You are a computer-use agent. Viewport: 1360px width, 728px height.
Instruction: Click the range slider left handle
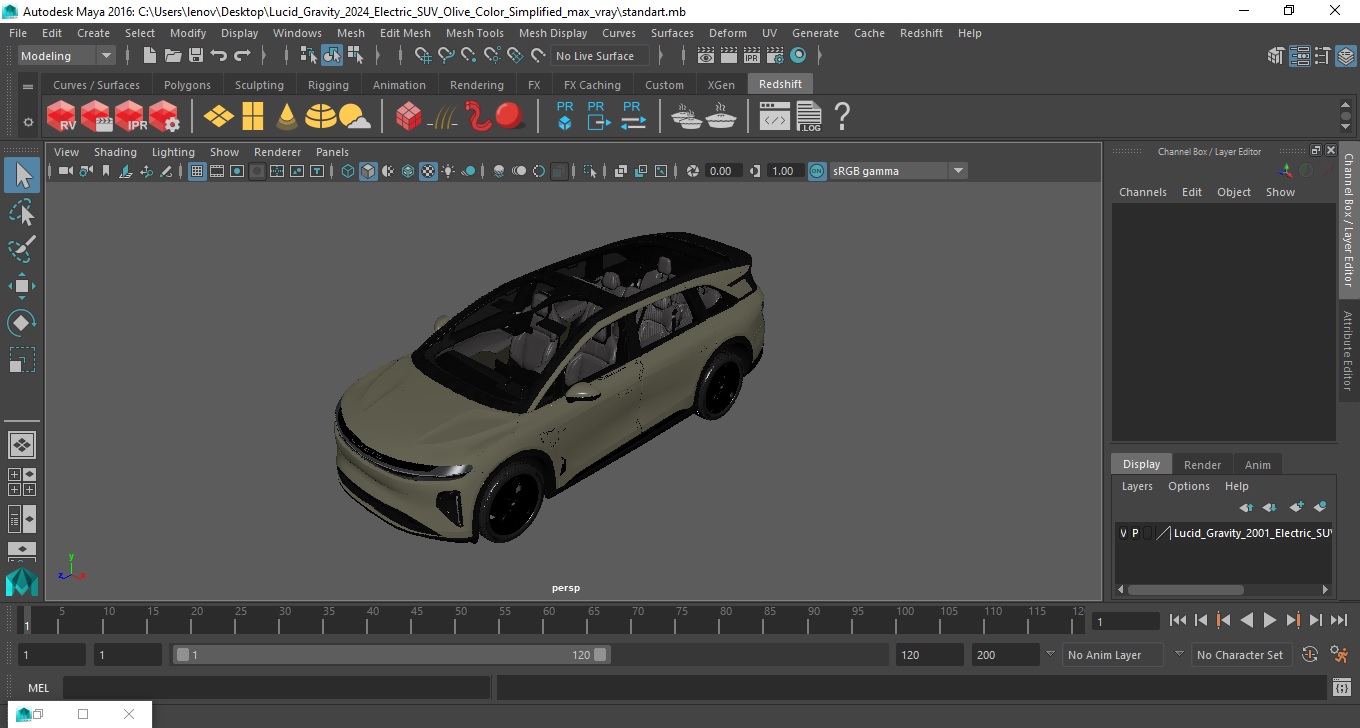[x=183, y=655]
